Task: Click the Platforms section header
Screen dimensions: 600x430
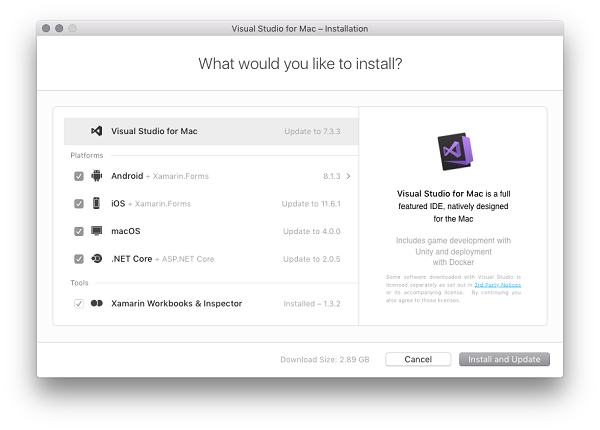Action: click(x=87, y=155)
